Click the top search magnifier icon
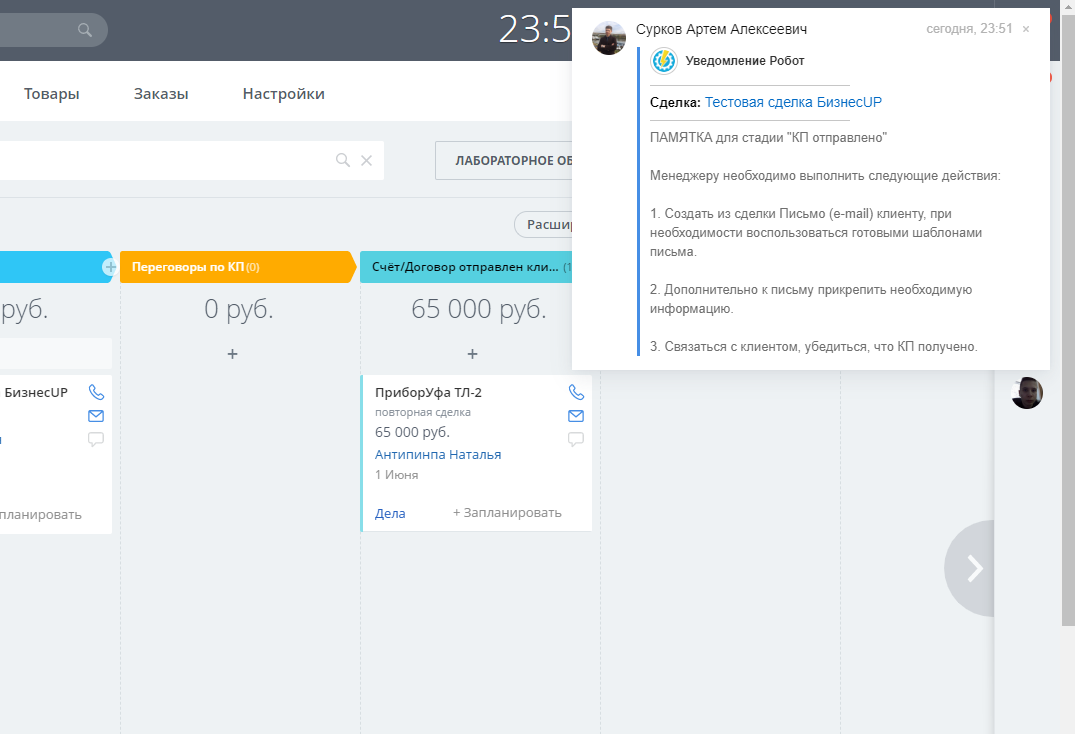 coord(84,30)
